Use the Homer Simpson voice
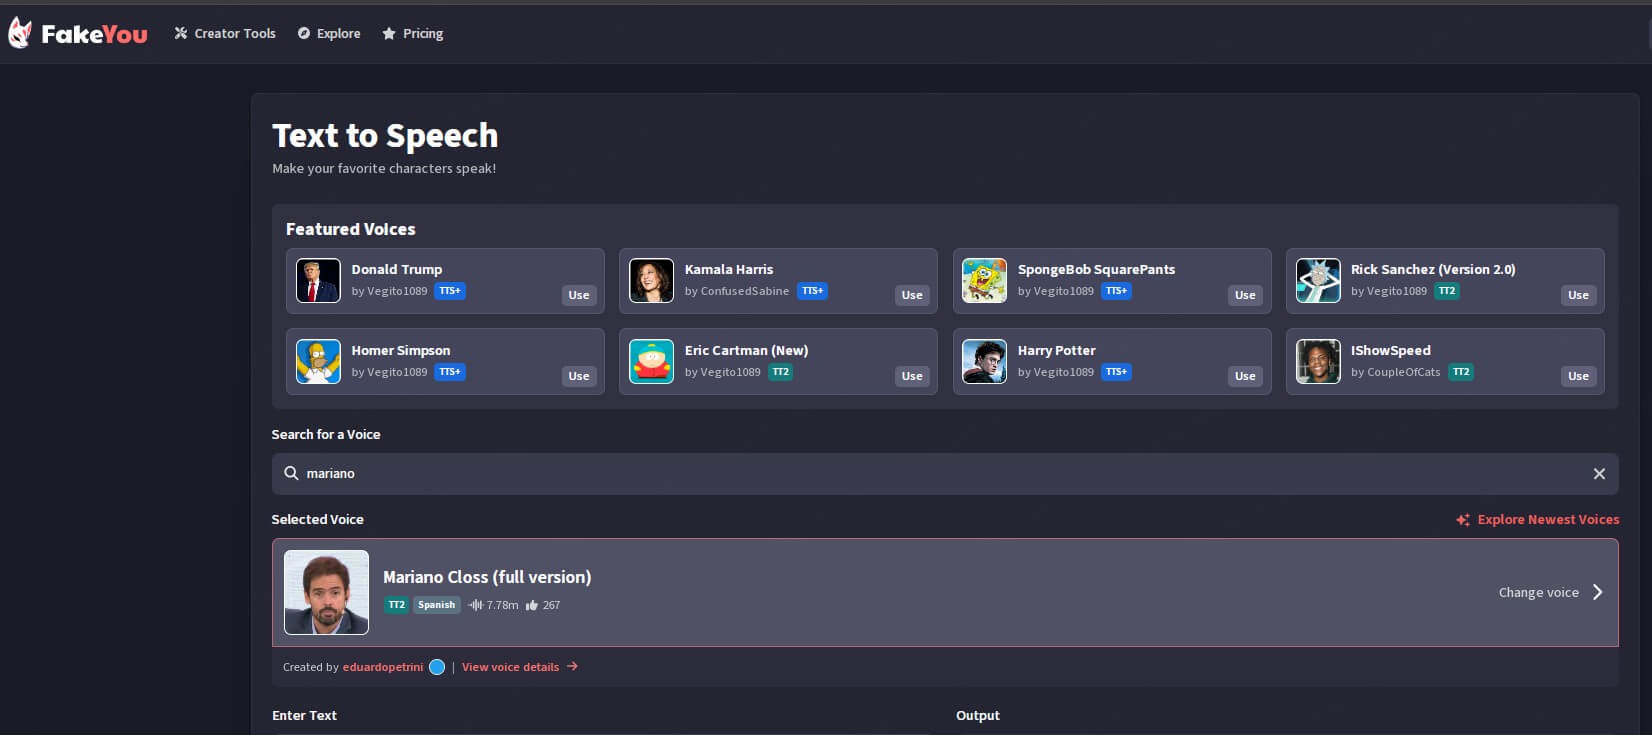 click(x=579, y=376)
